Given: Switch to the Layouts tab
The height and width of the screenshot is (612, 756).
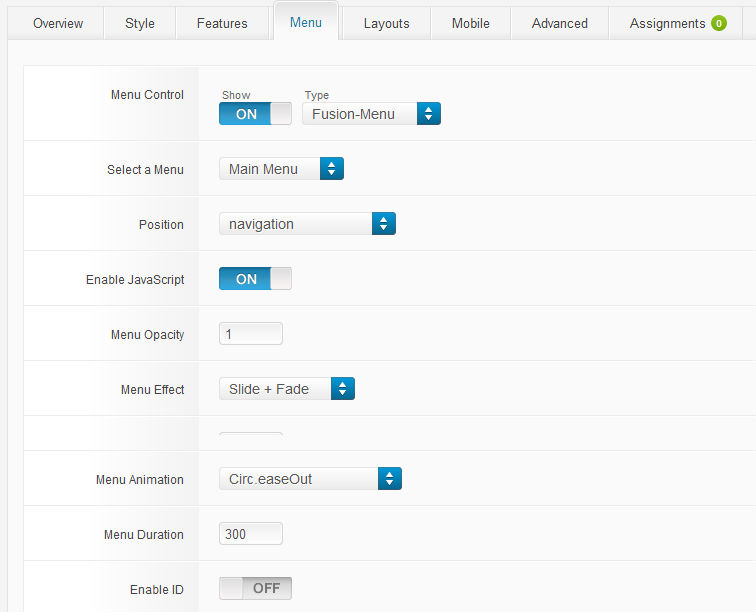Looking at the screenshot, I should (x=386, y=23).
